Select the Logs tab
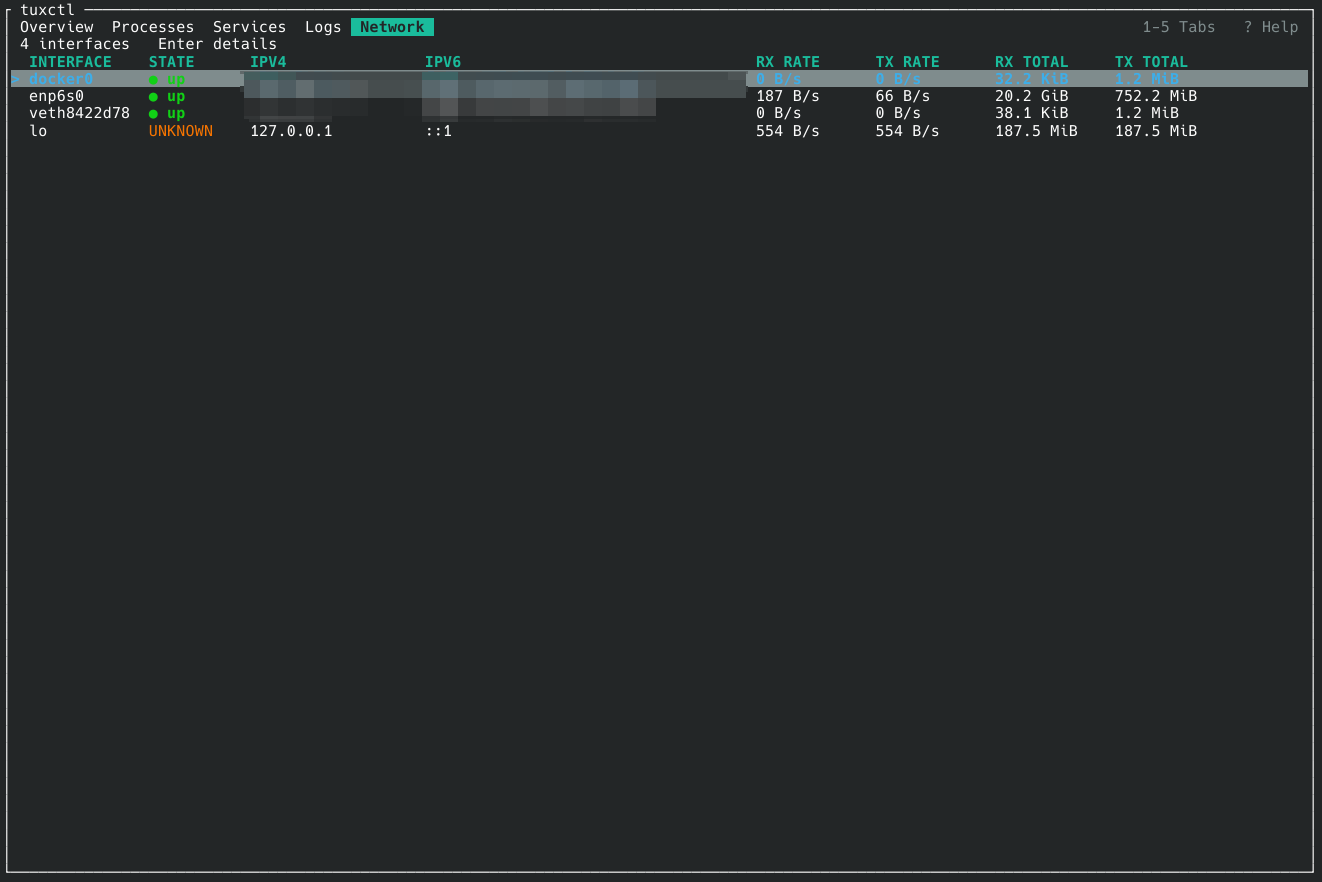 [323, 27]
